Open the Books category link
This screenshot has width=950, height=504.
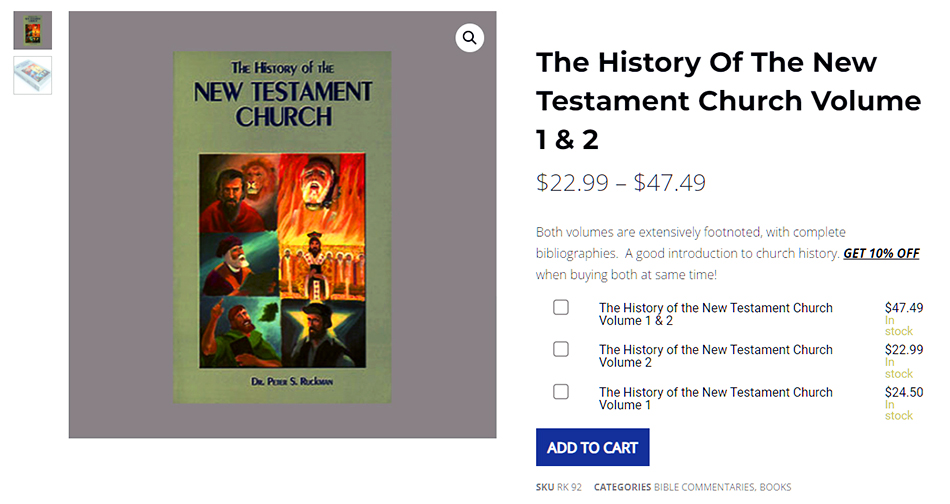(776, 488)
